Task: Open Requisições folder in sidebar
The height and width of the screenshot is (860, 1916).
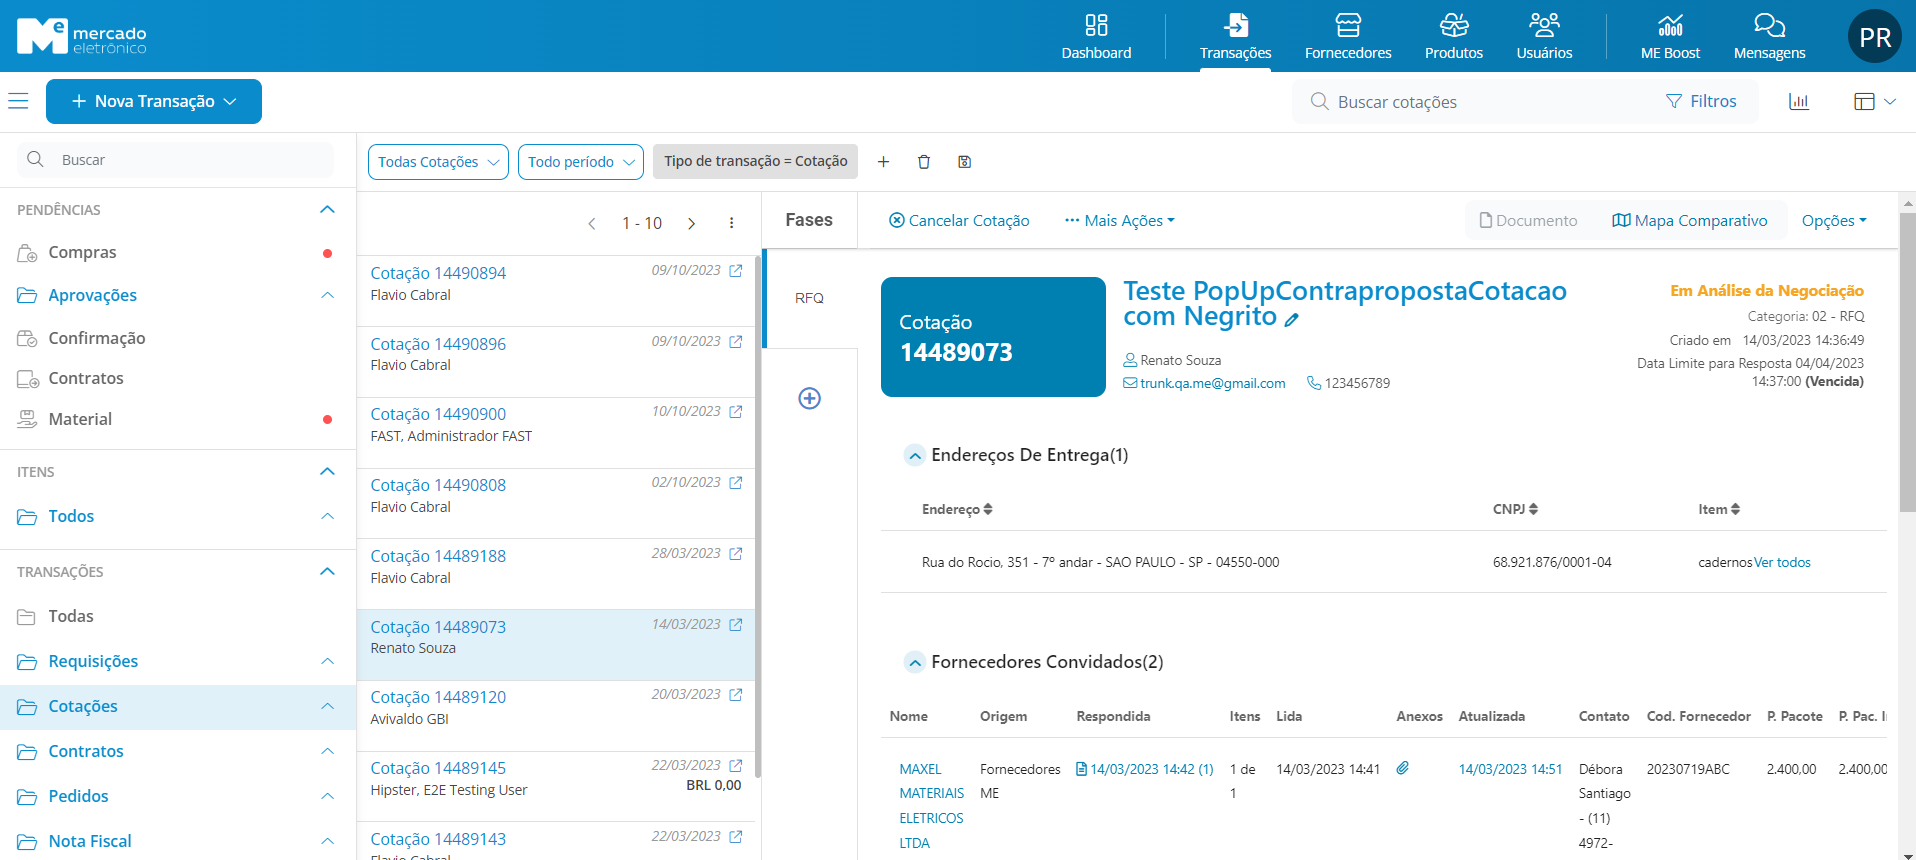Action: click(x=93, y=661)
